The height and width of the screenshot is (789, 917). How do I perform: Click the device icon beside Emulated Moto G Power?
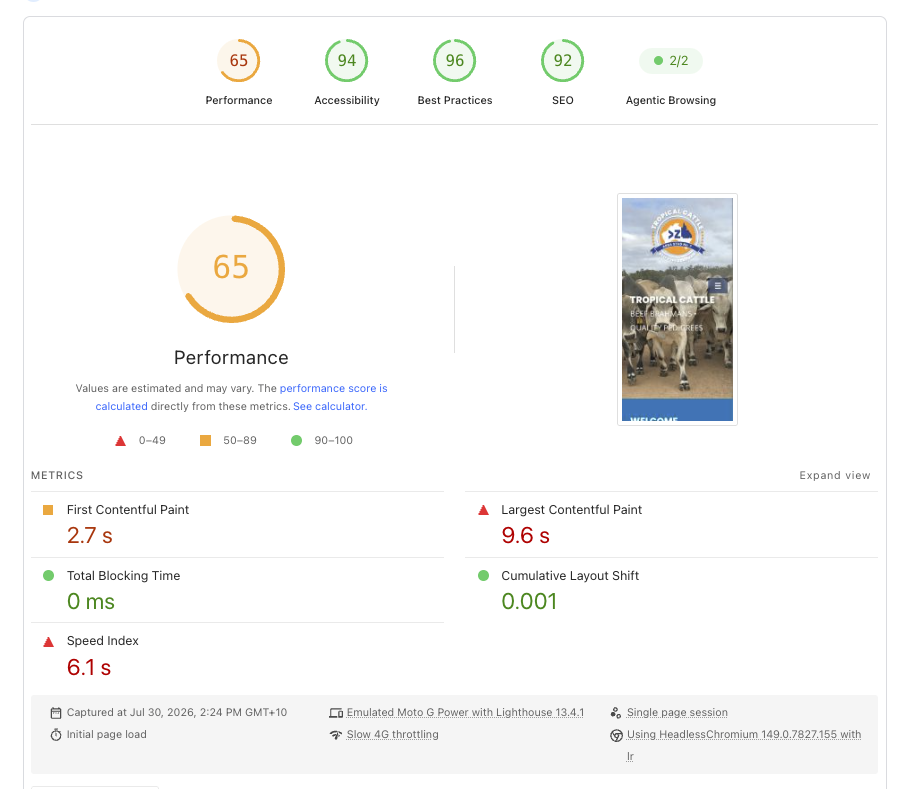point(336,713)
